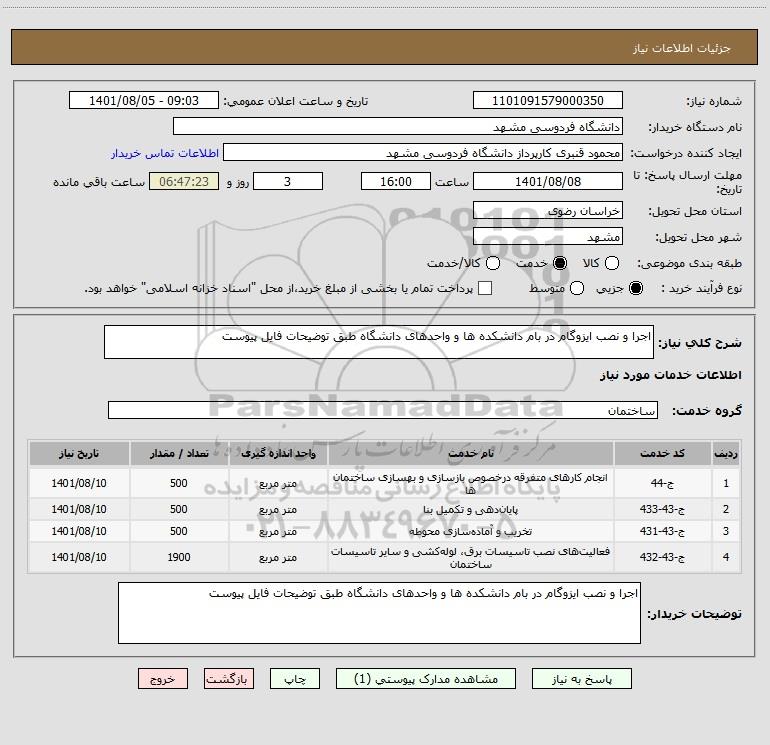Click the ردیف column header
This screenshot has height=745, width=770.
coord(726,453)
